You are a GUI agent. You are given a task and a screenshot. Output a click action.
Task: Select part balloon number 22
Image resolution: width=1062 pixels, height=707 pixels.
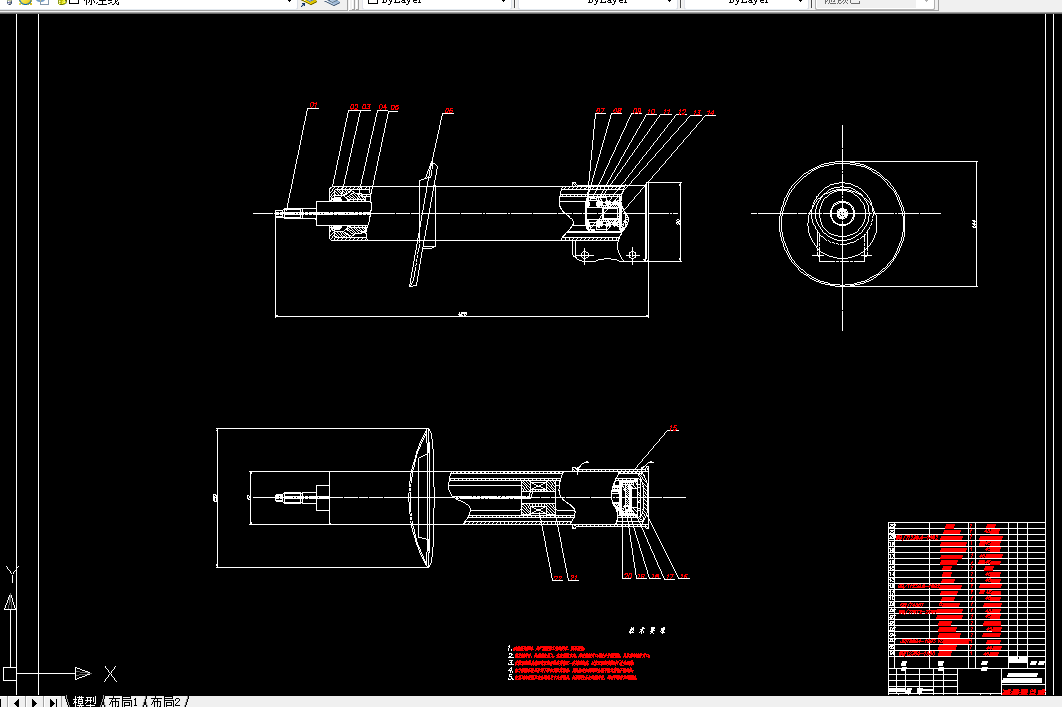click(x=557, y=578)
